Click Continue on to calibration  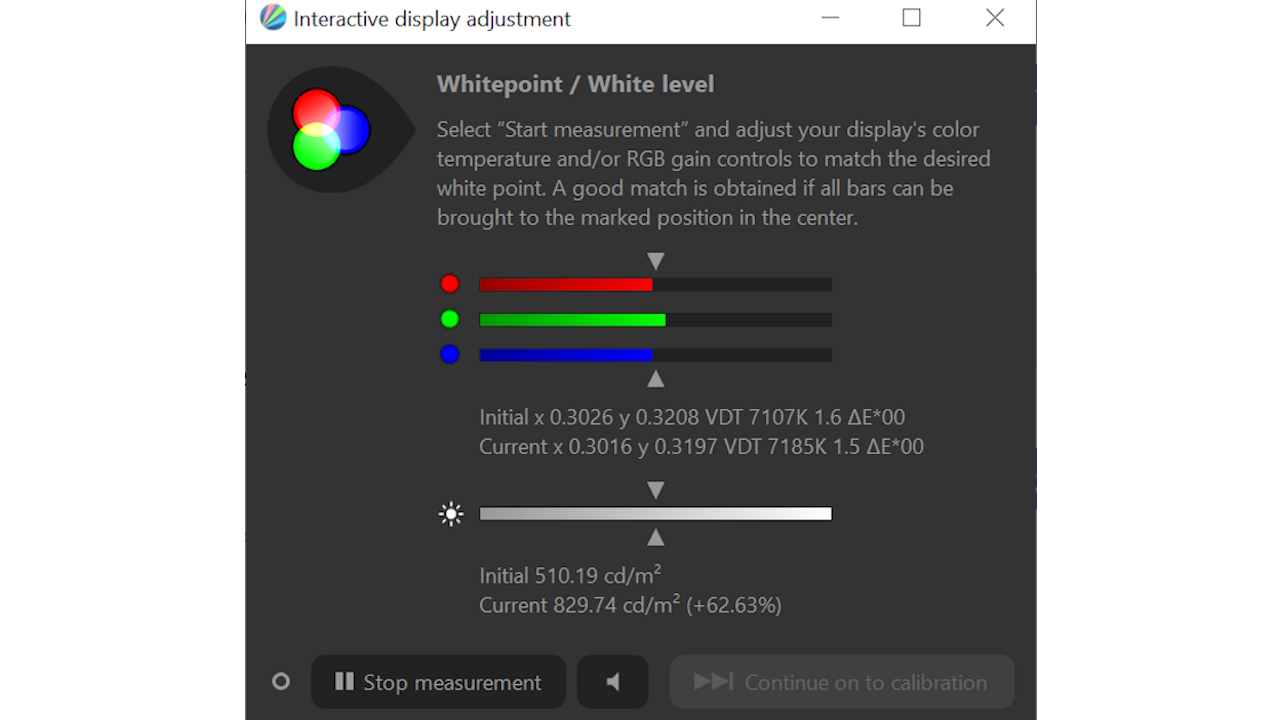[842, 682]
